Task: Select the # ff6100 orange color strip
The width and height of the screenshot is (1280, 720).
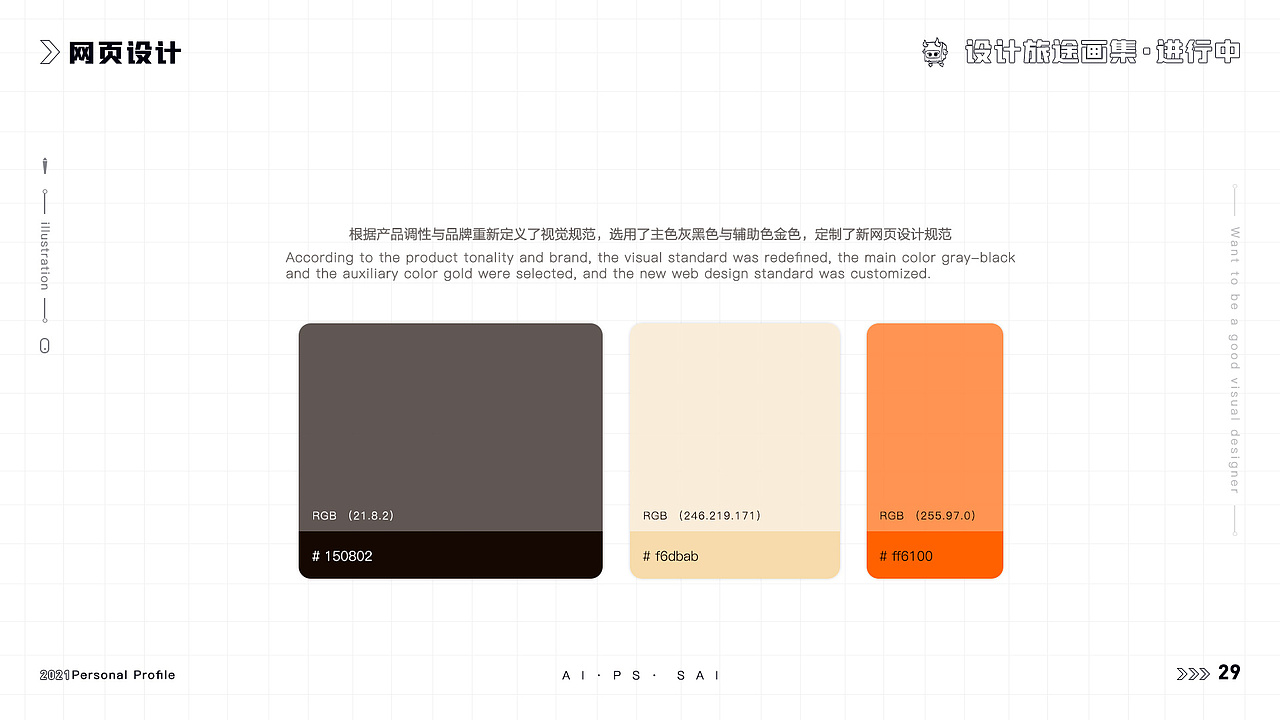Action: (935, 555)
